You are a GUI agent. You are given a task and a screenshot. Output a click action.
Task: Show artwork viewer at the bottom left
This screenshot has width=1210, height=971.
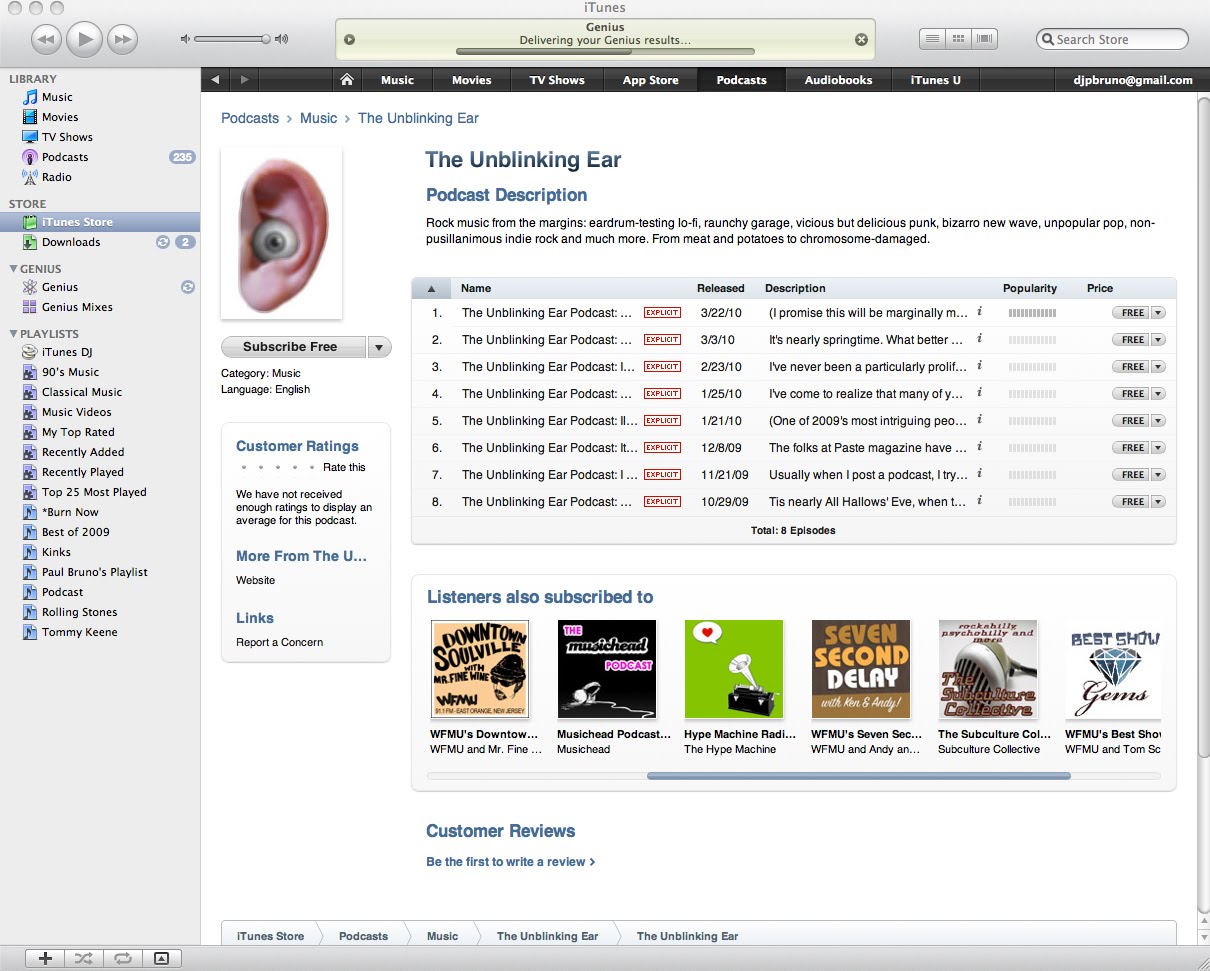[x=161, y=958]
